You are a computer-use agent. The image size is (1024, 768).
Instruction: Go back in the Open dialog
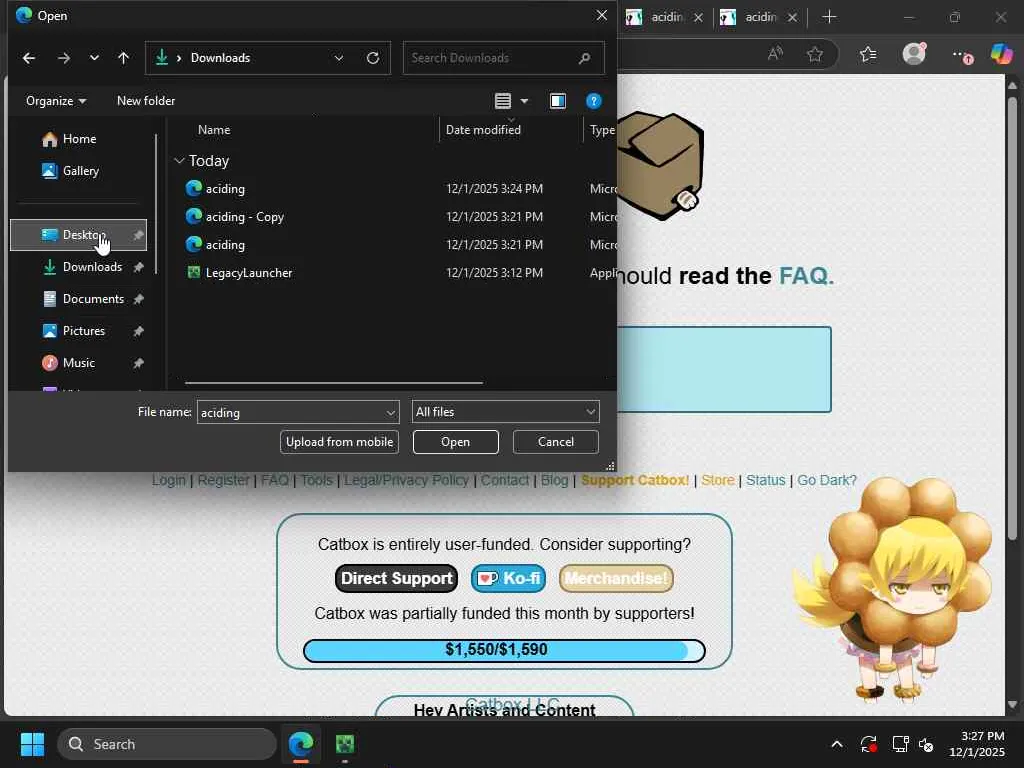point(29,58)
